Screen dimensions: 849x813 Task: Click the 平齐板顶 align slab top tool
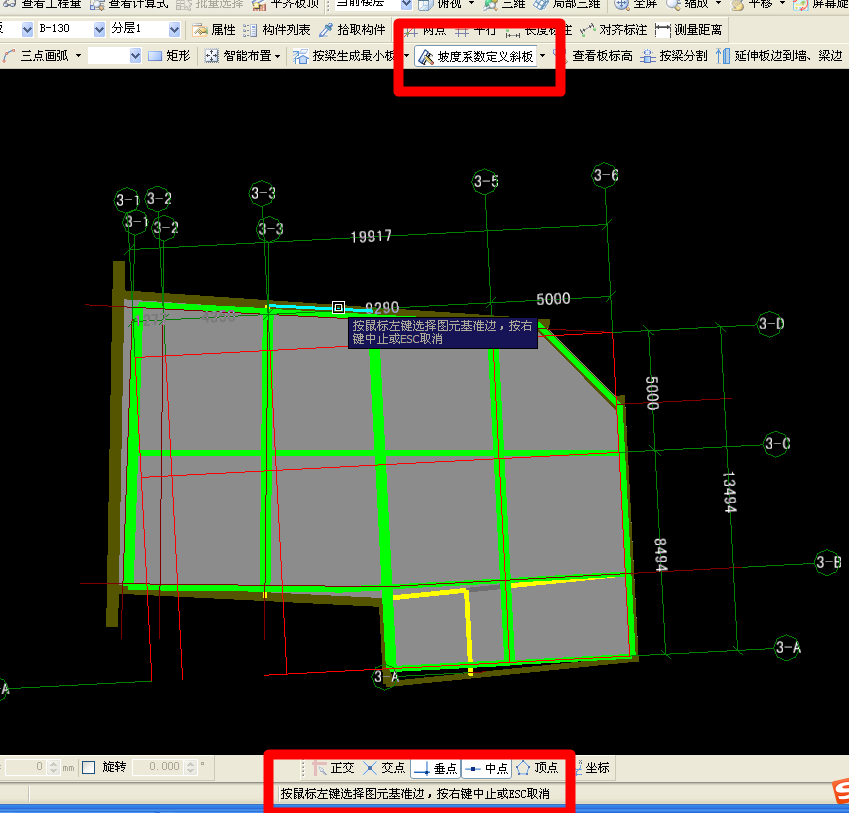click(x=287, y=4)
